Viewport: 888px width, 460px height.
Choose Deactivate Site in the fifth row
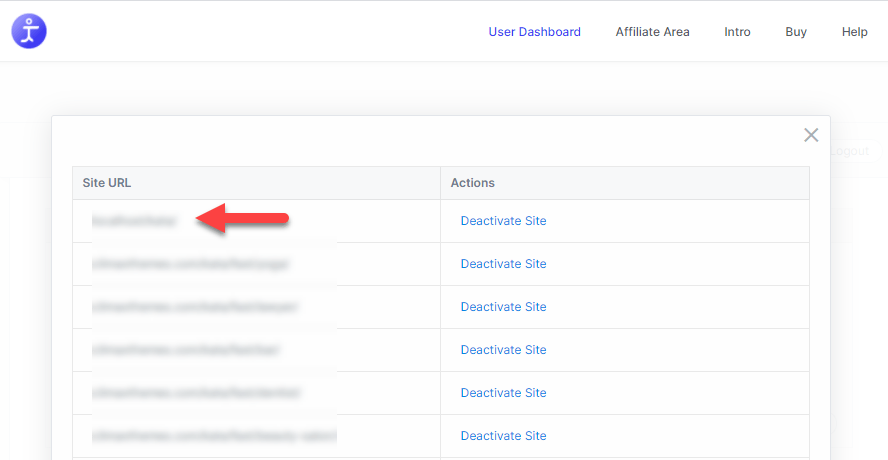(503, 393)
